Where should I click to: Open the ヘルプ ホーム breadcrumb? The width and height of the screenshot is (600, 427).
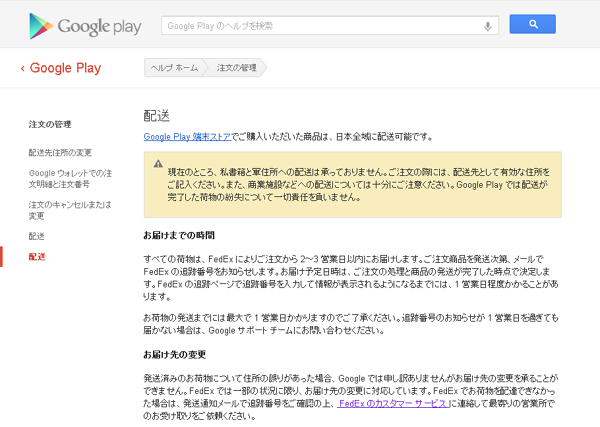(x=174, y=68)
